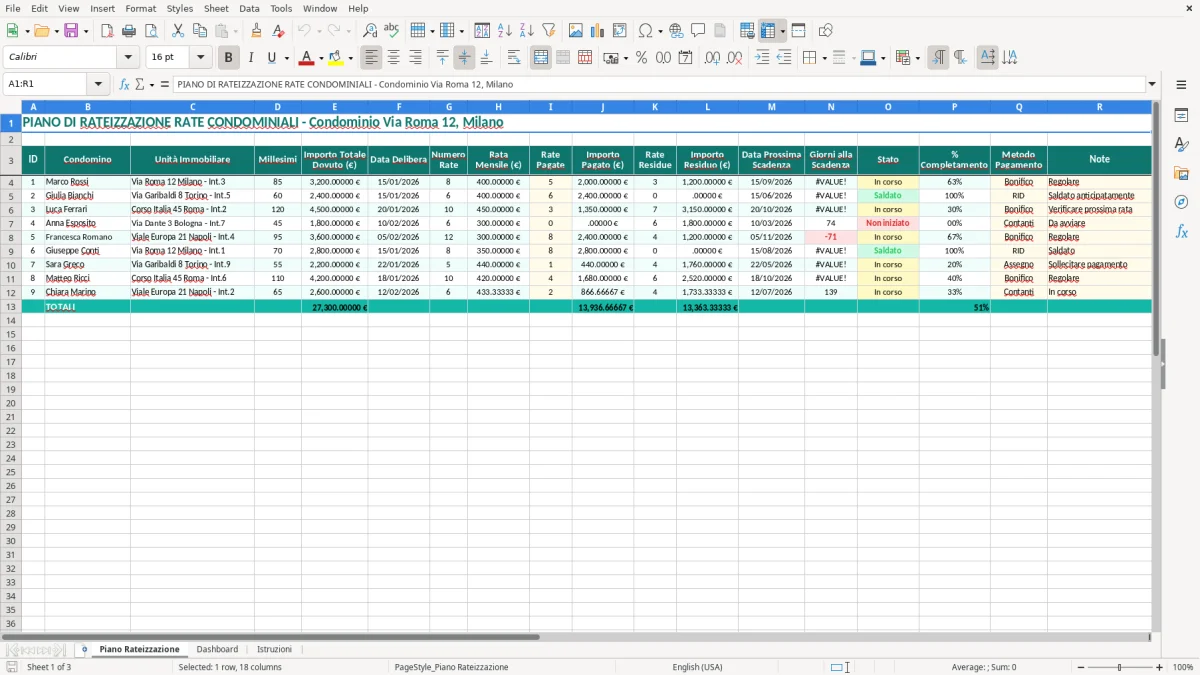
Task: Insert pivot table icon
Action: pyautogui.click(x=620, y=31)
